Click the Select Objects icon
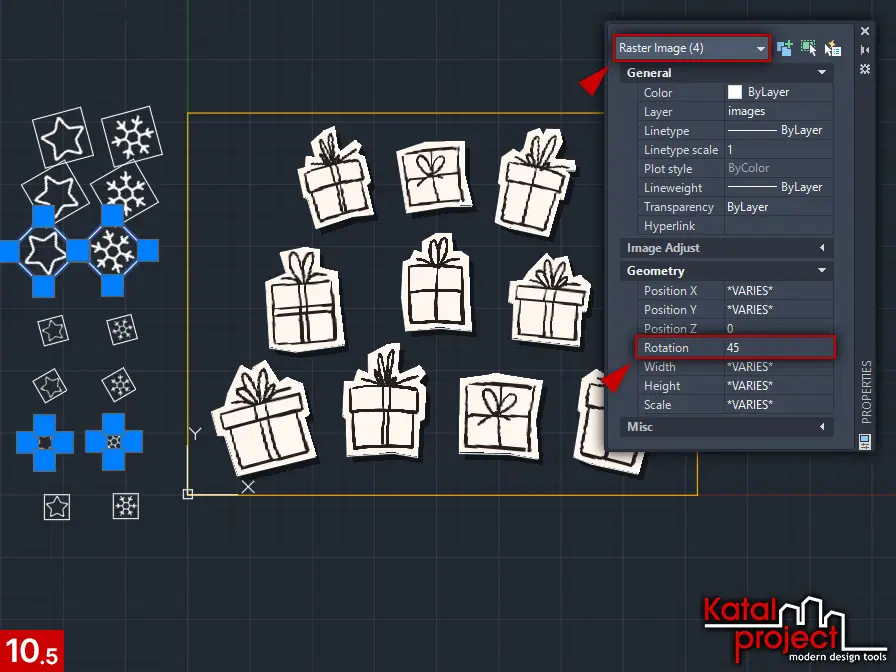 click(x=809, y=48)
